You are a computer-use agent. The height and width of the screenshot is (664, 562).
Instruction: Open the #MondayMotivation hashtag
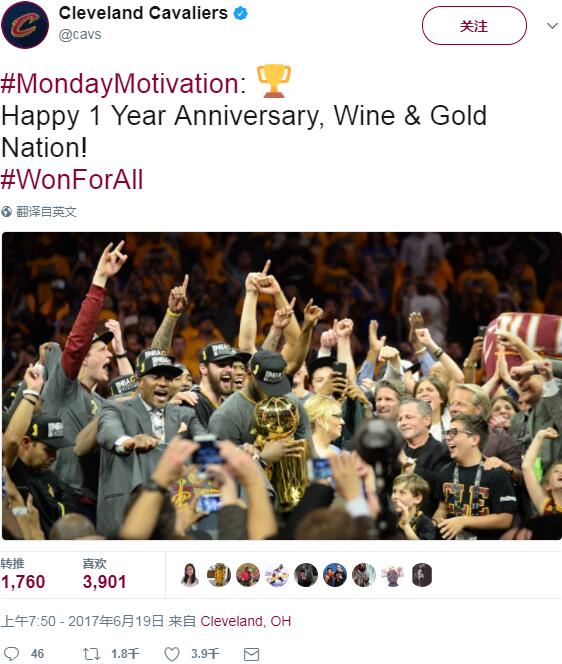tap(123, 83)
